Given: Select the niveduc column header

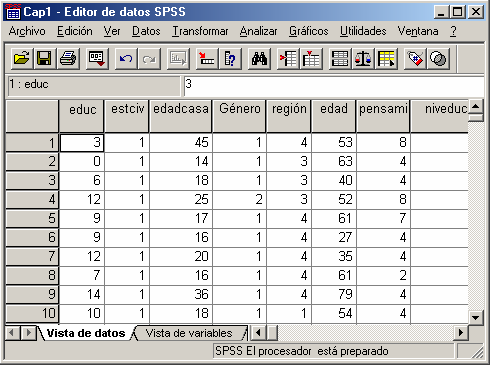Looking at the screenshot, I should coord(439,116).
